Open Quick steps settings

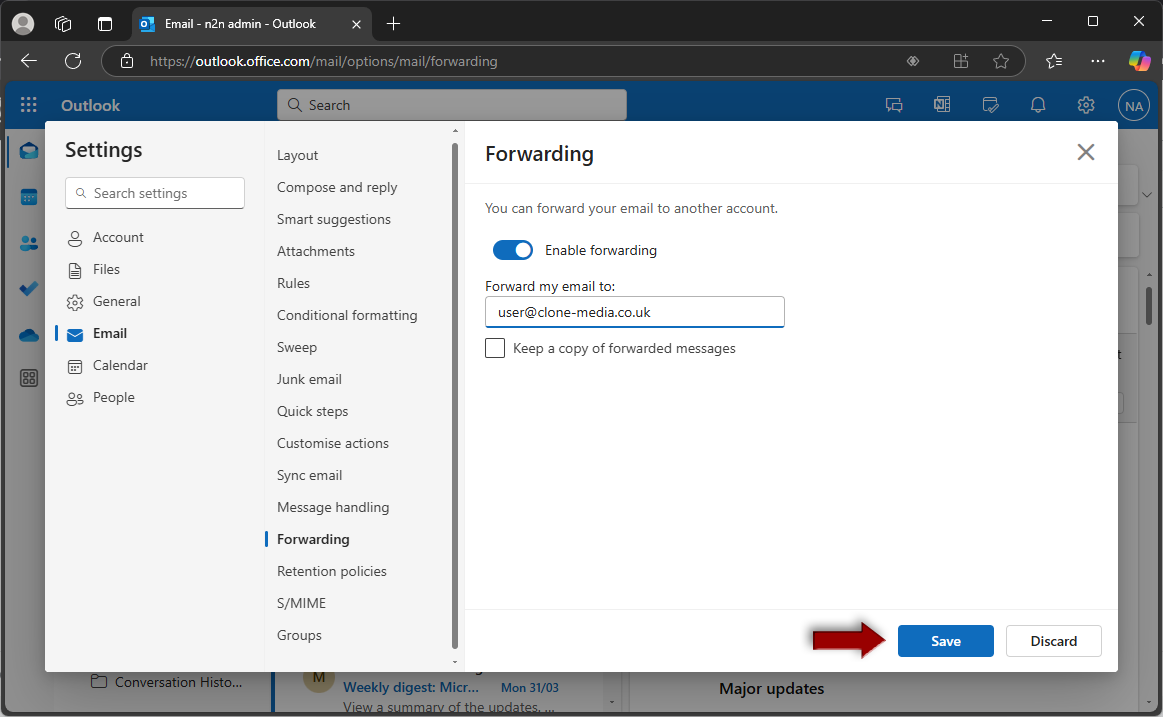pos(312,411)
